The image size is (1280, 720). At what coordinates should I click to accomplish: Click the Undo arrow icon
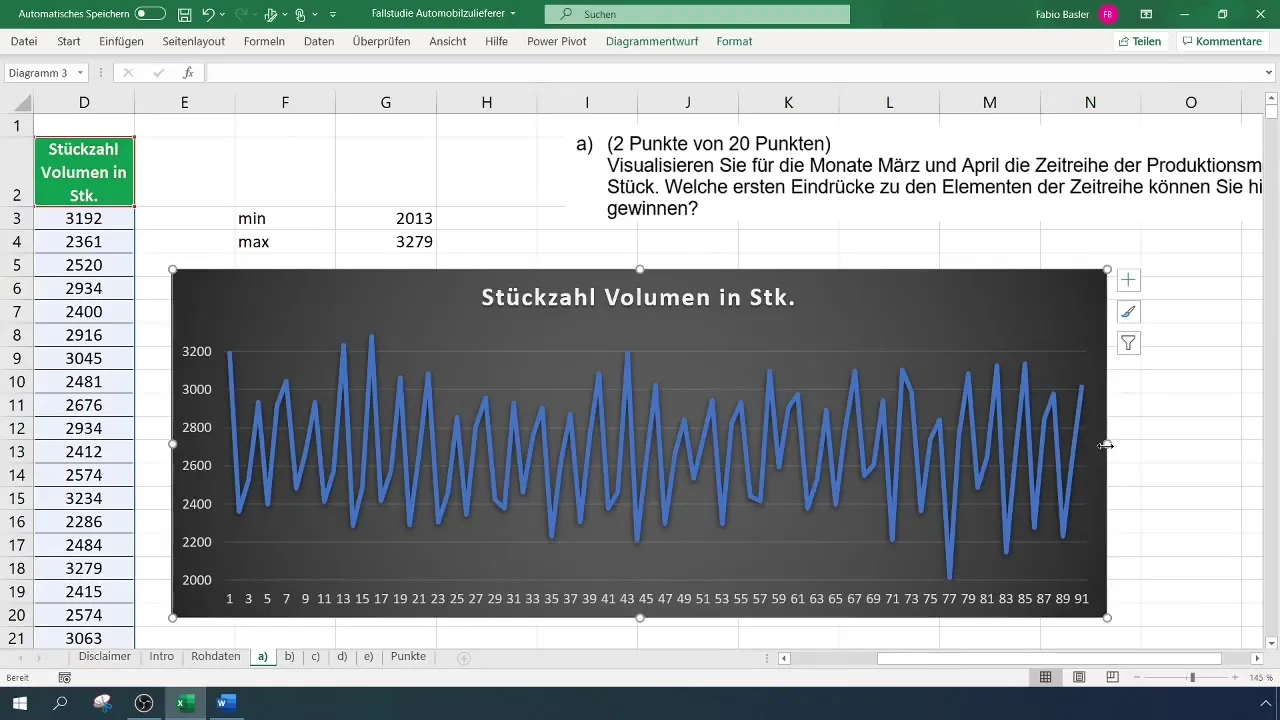click(208, 15)
